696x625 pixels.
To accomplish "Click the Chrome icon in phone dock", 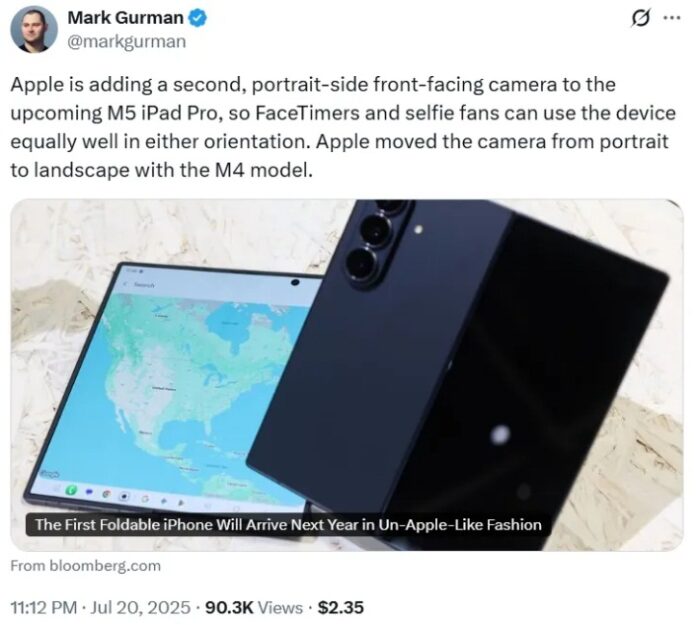I will pyautogui.click(x=107, y=494).
